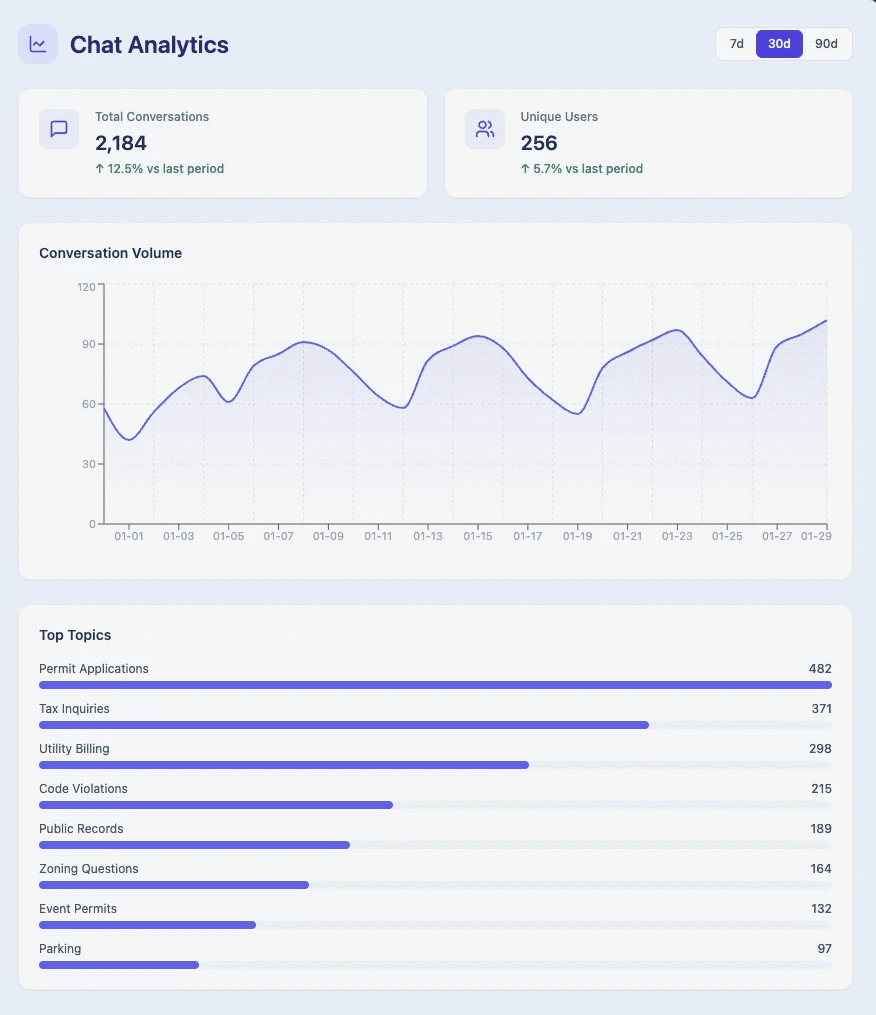Click the Zoning Questions bar

(173, 885)
